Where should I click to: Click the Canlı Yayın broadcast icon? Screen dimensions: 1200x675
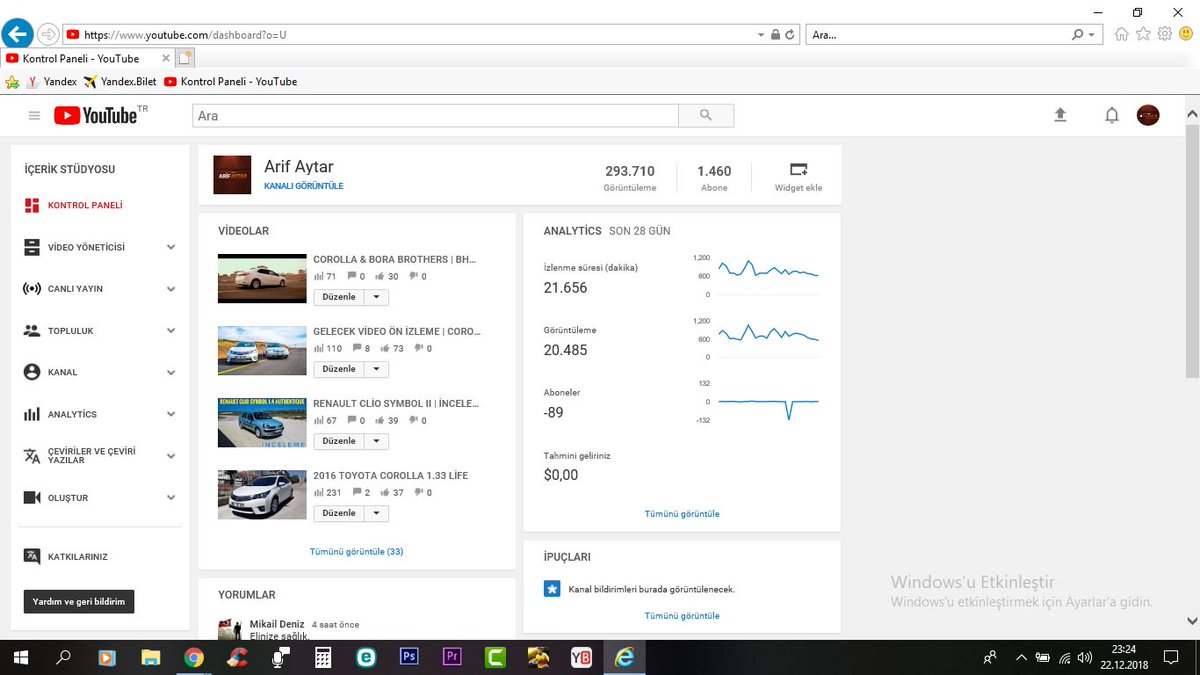click(x=31, y=289)
